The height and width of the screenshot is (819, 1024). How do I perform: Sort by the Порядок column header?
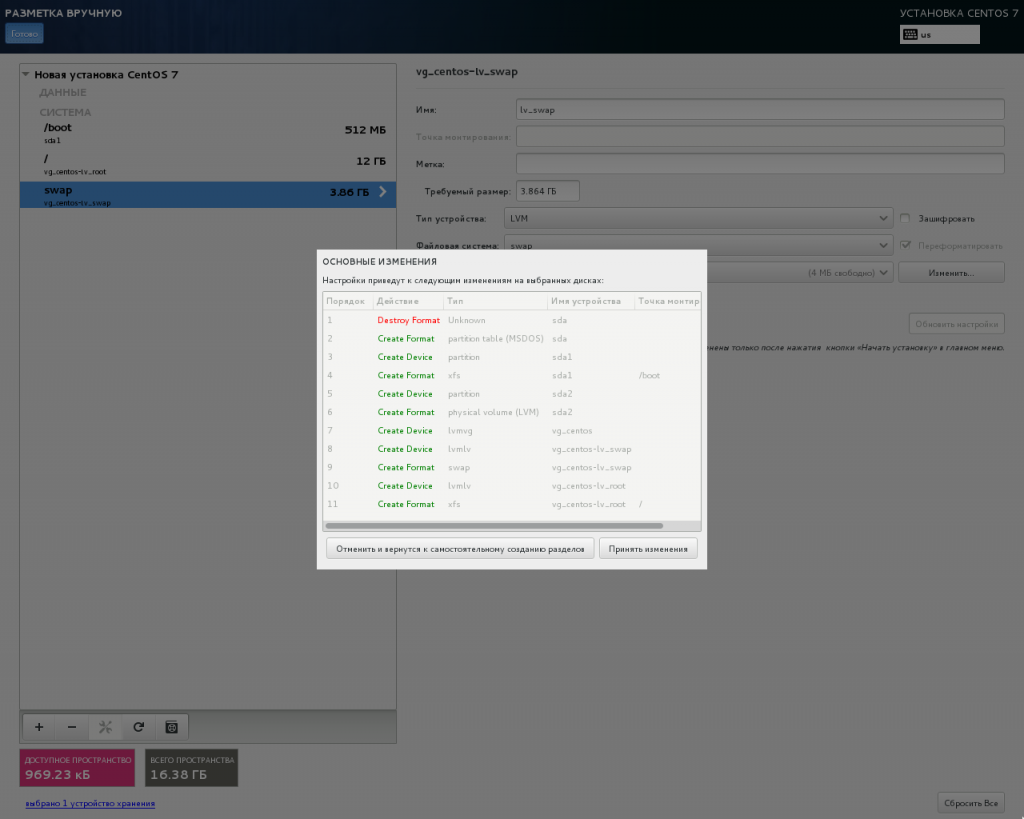(347, 301)
